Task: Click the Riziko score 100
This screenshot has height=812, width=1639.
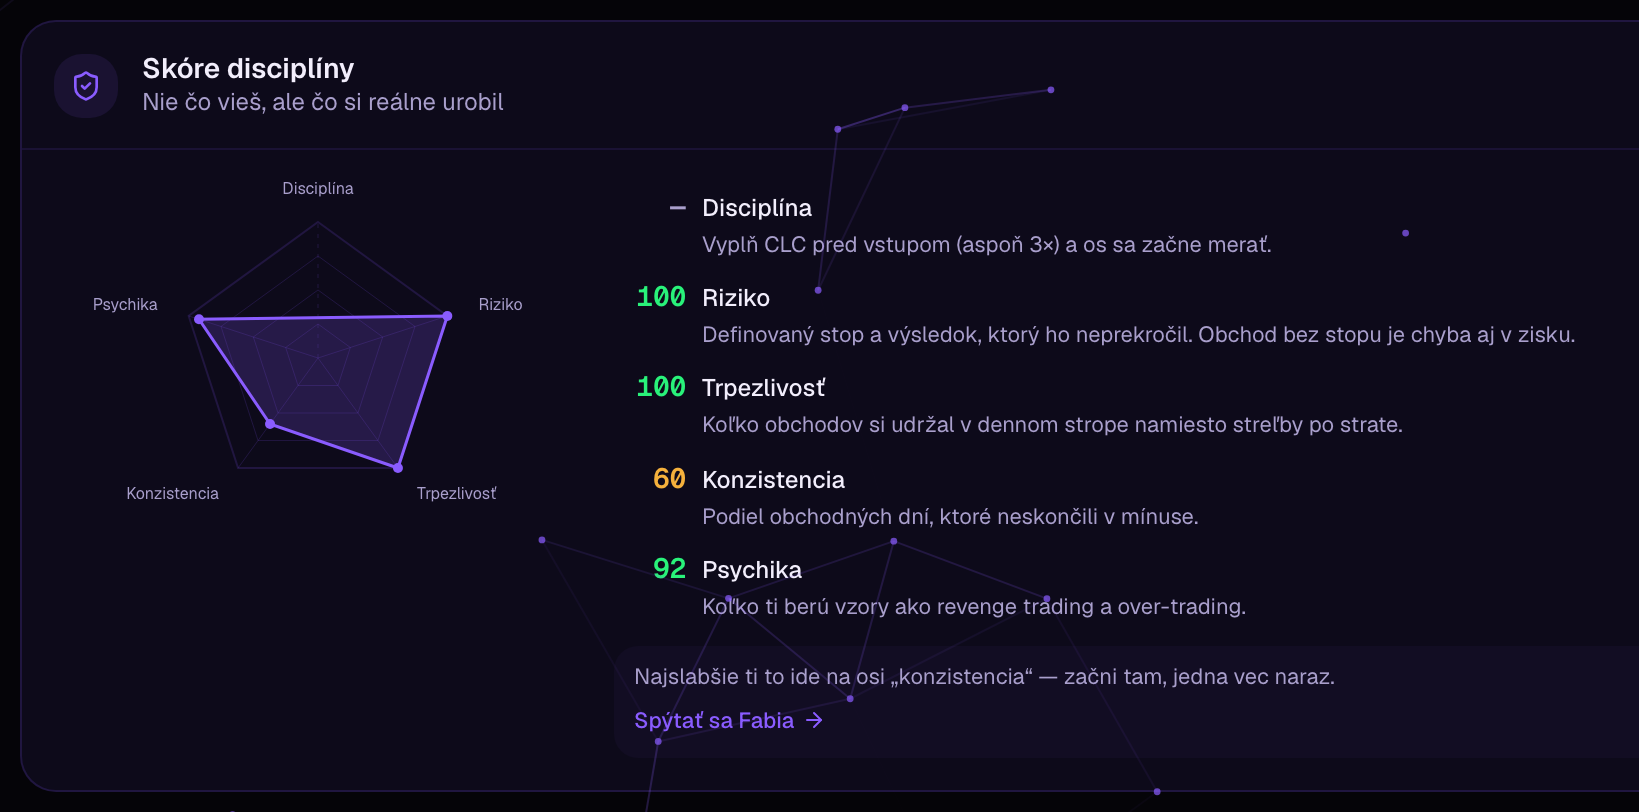Action: (661, 297)
